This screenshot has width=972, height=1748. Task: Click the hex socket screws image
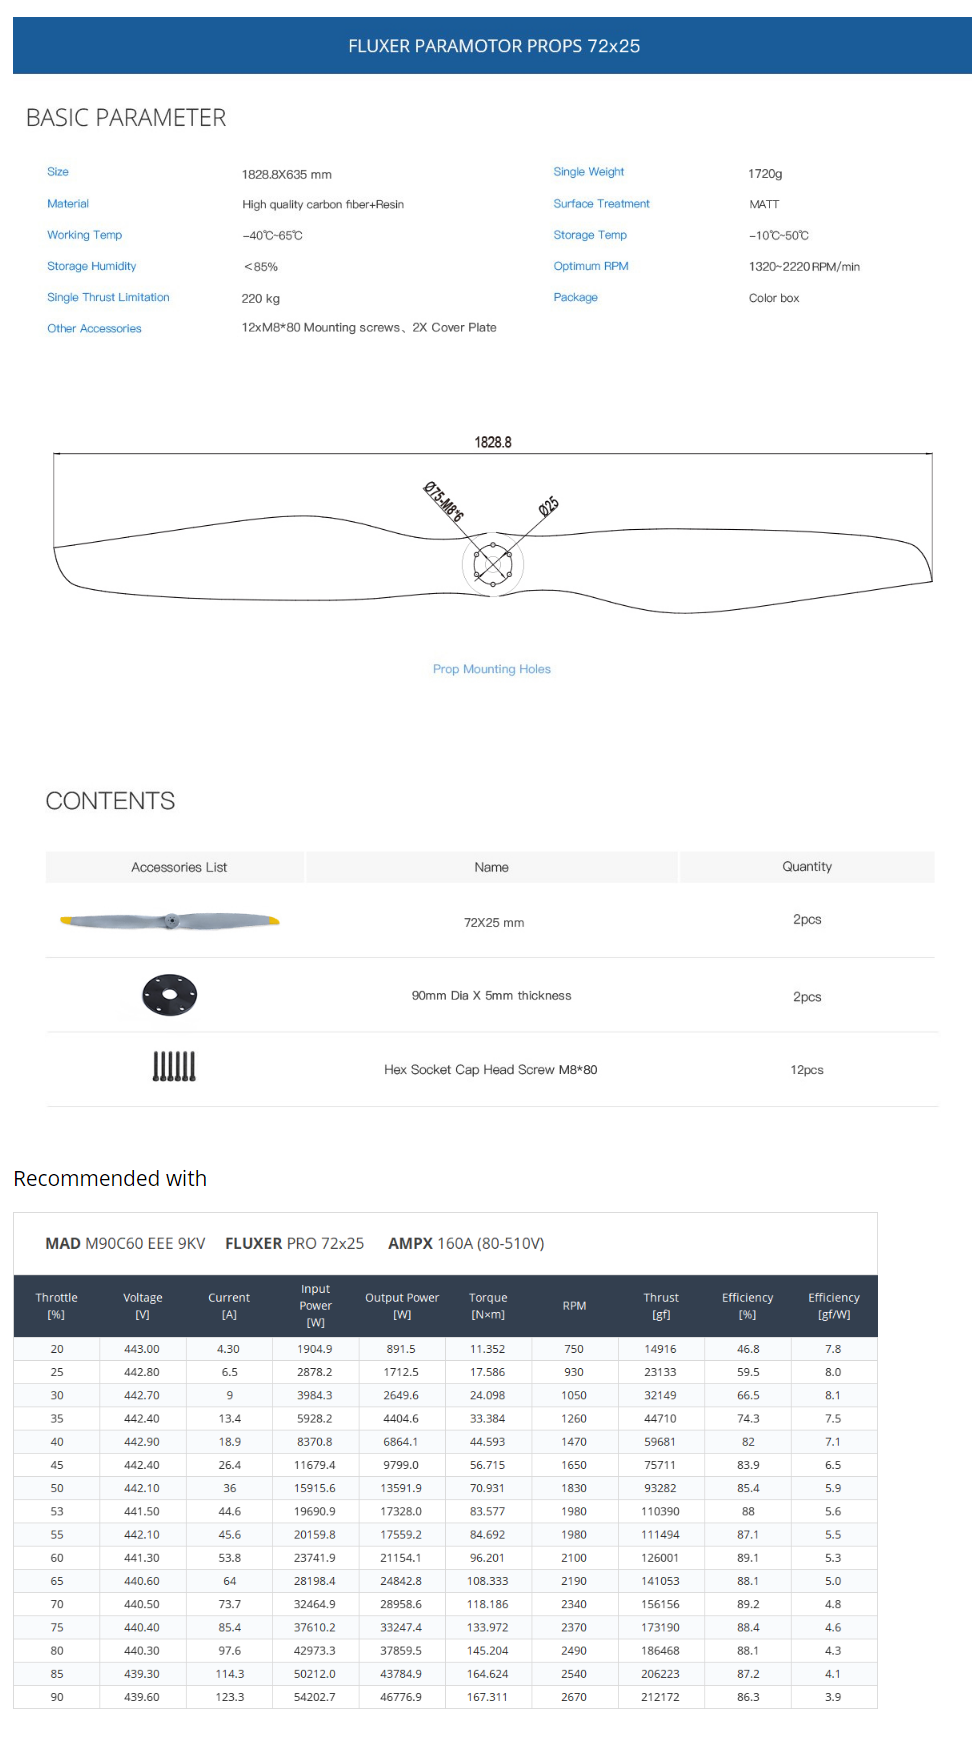(x=174, y=1067)
